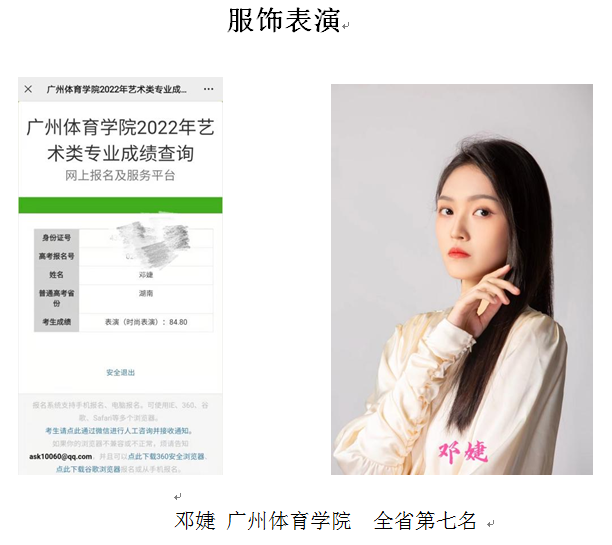
Task: Open the three-dot more options menu
Action: click(x=208, y=89)
